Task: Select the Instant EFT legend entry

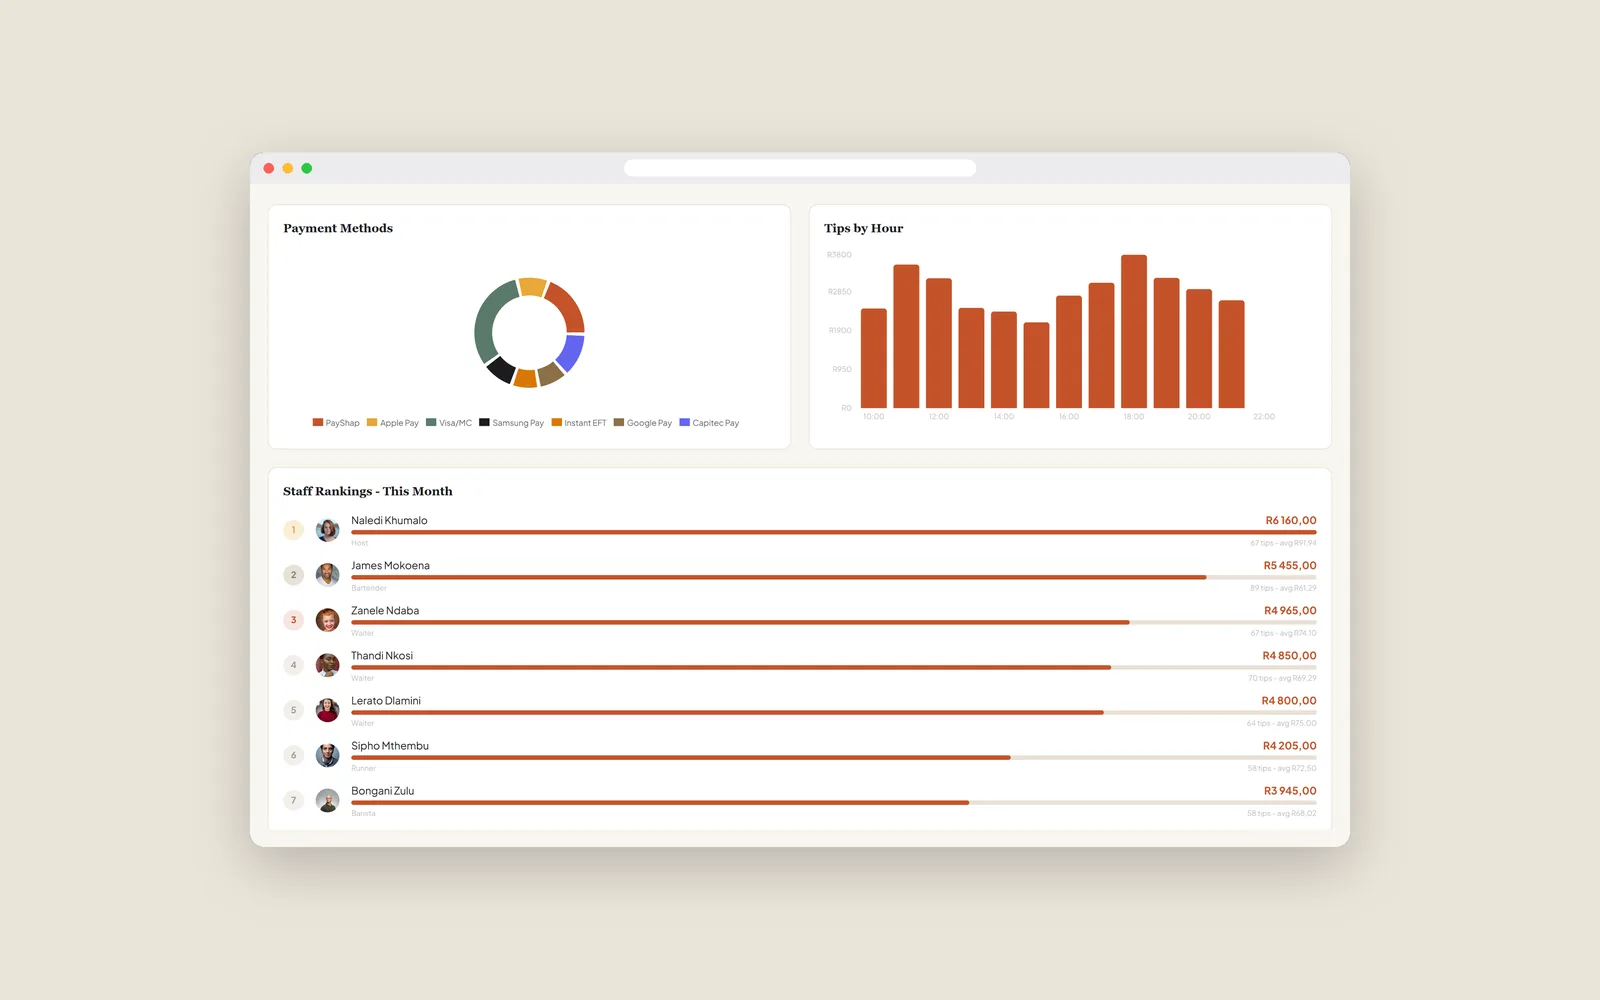Action: [579, 423]
